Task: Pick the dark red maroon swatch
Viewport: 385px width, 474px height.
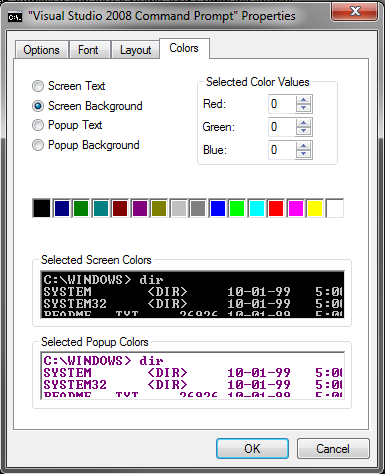Action: pos(120,208)
